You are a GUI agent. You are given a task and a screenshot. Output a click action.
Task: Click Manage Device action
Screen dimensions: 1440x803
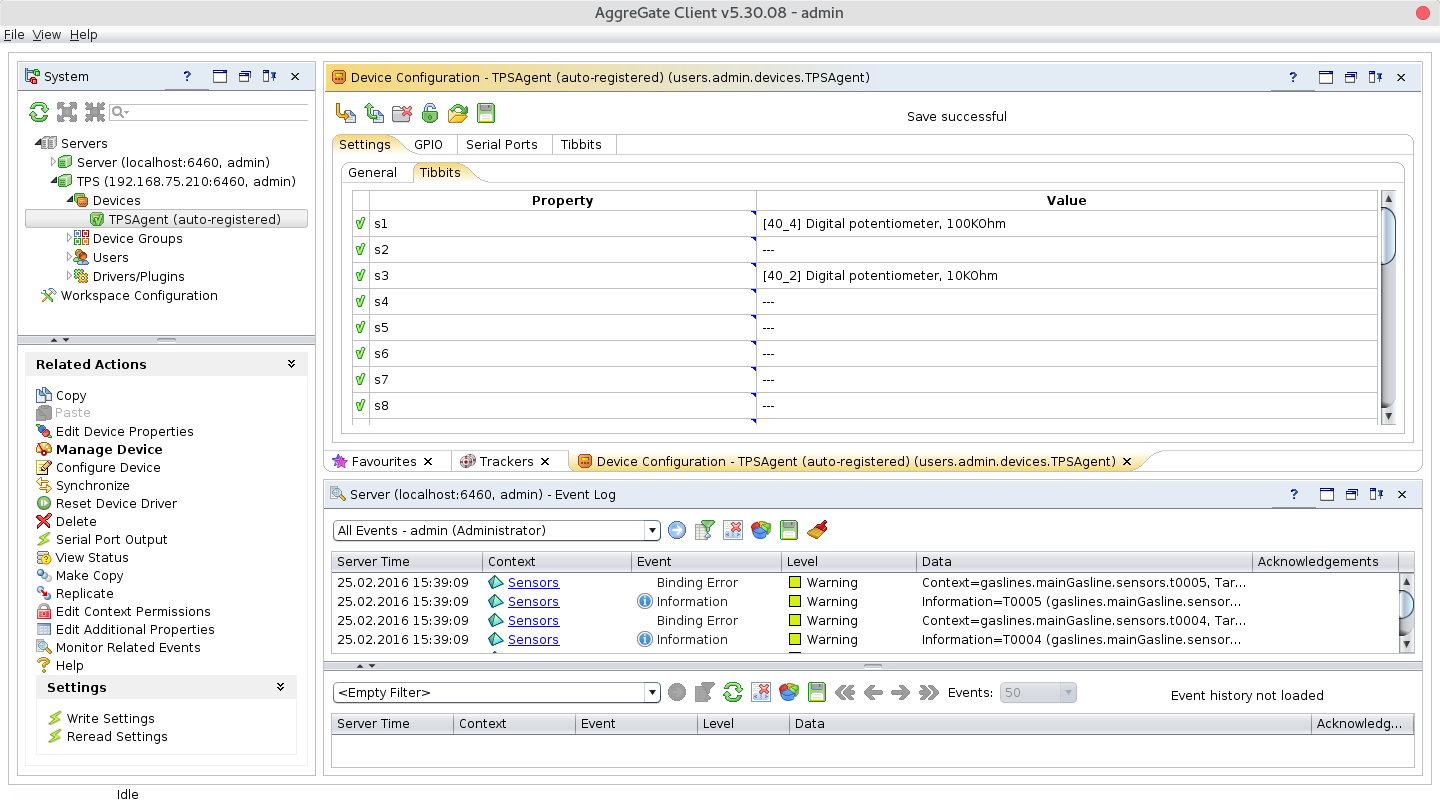[109, 449]
